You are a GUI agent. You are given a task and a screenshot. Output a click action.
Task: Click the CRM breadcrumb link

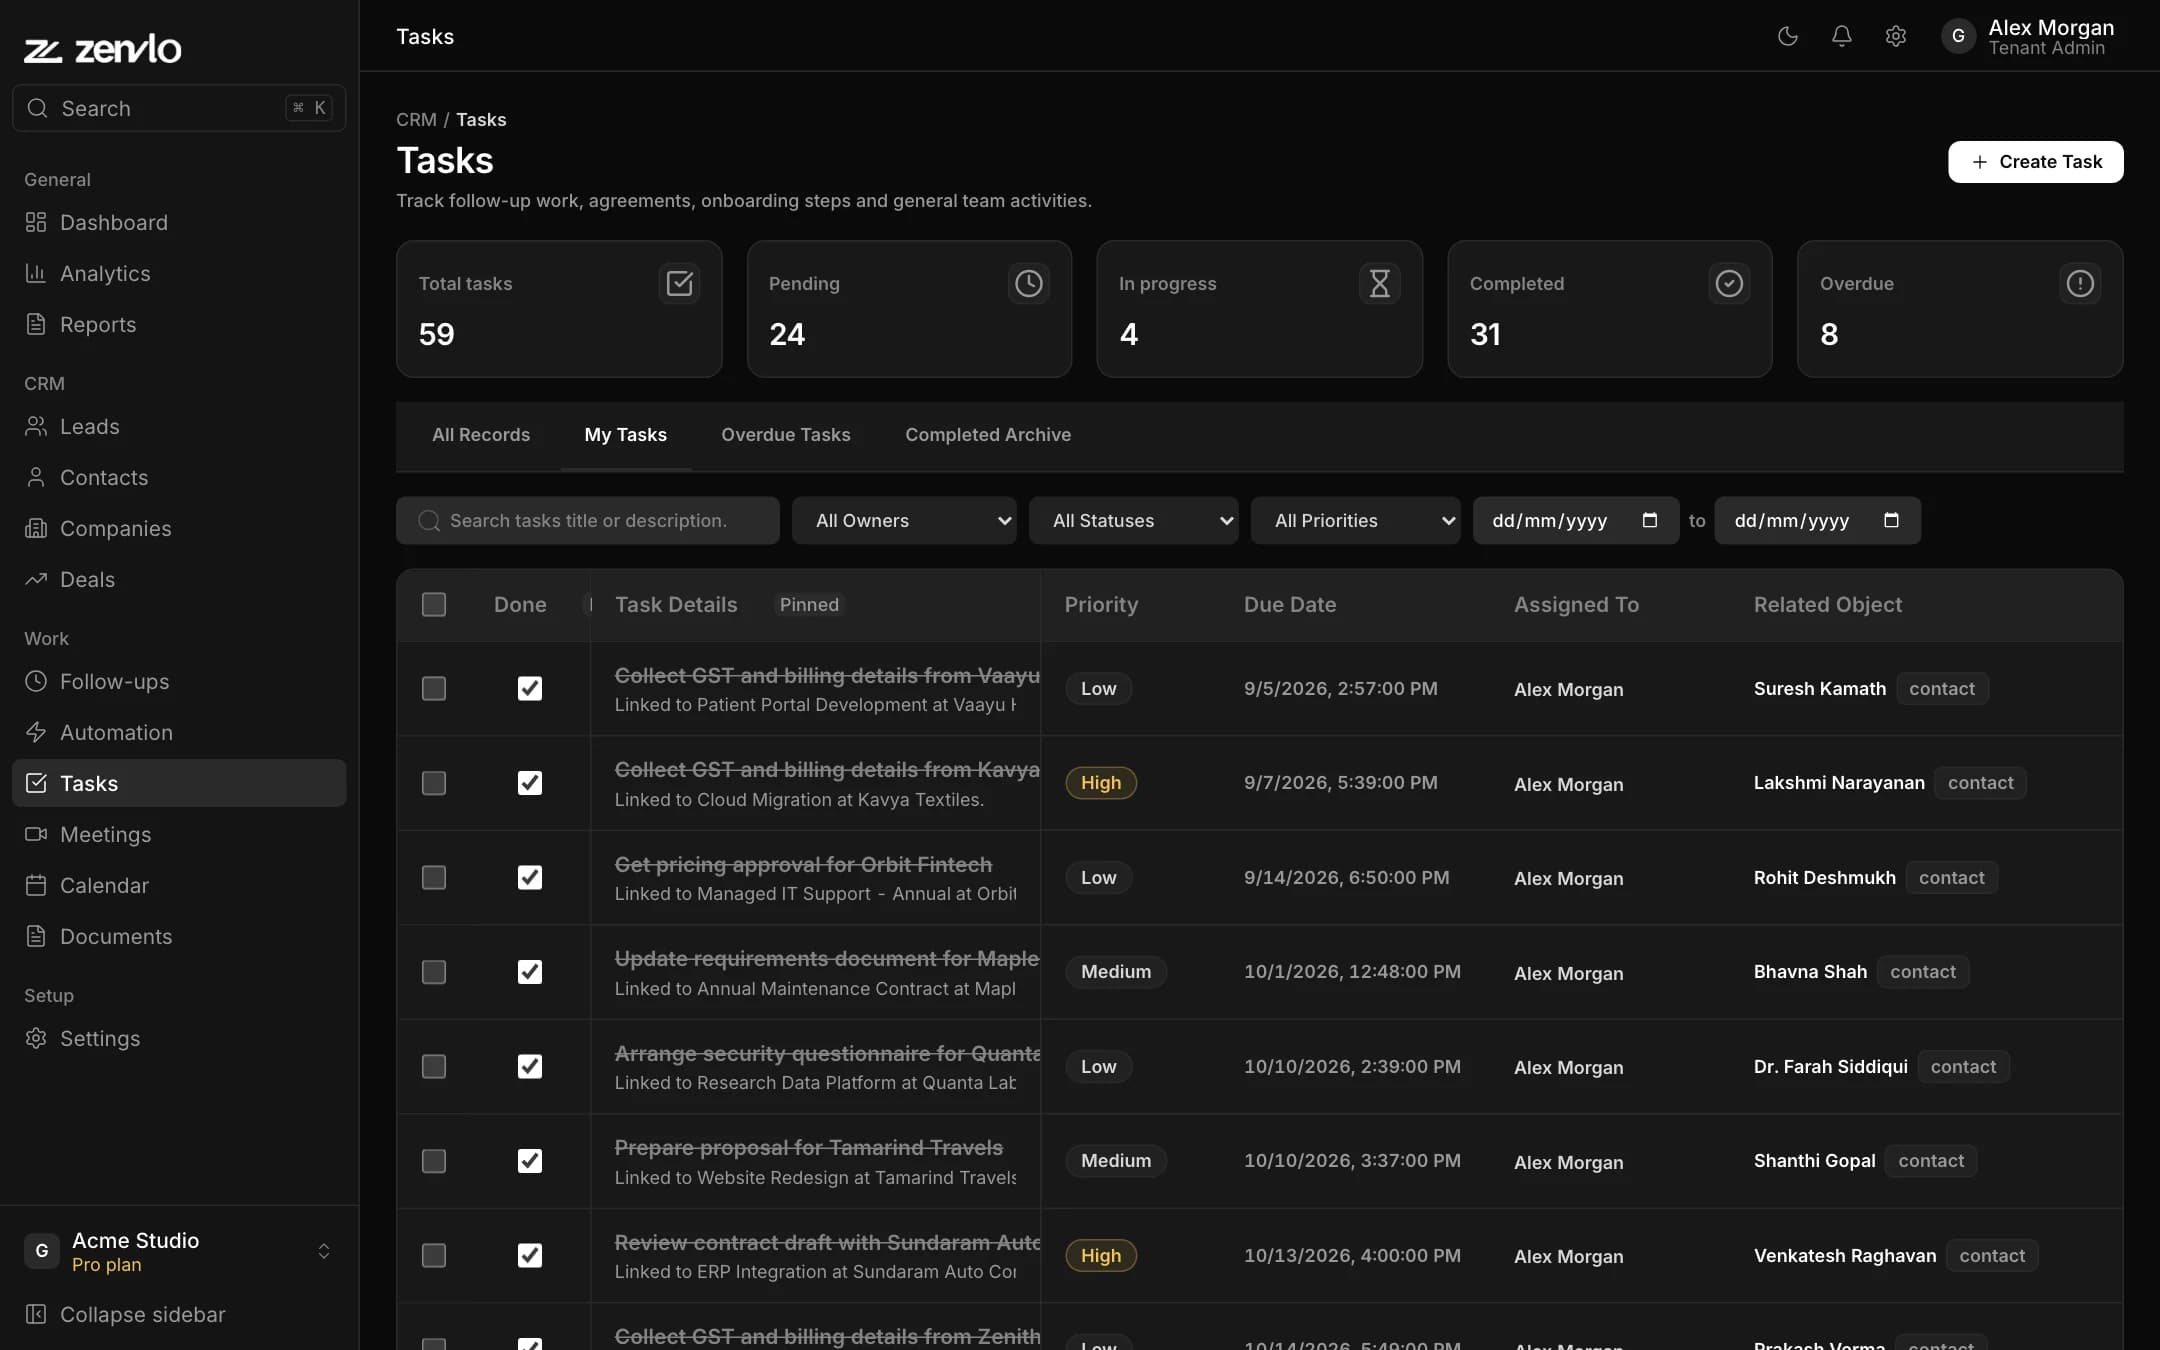pos(416,119)
